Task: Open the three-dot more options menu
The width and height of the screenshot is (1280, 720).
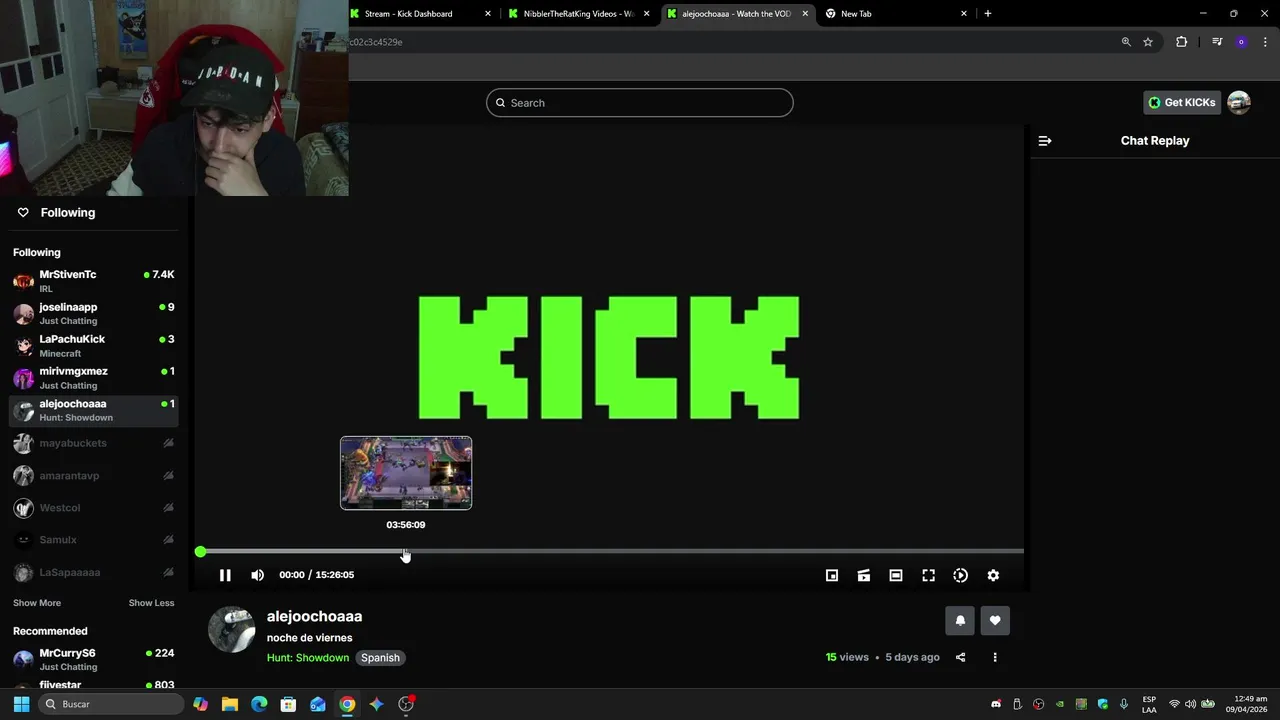Action: [x=995, y=657]
